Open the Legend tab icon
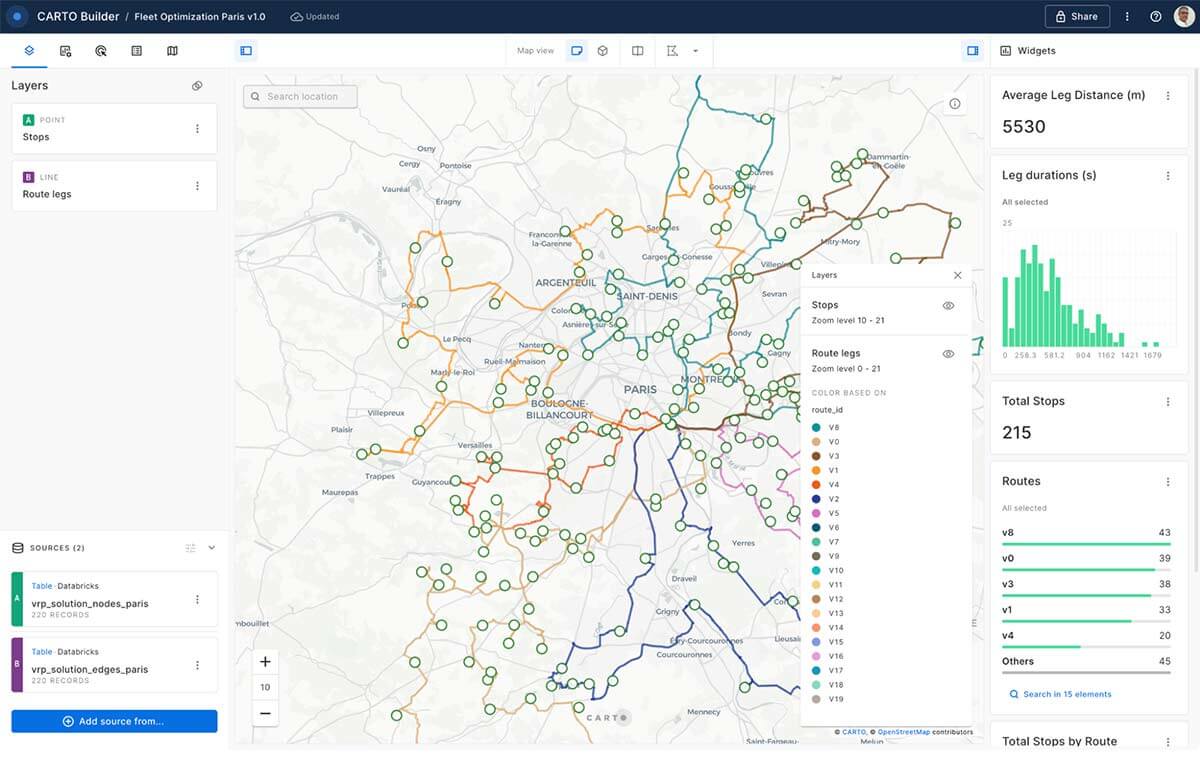1200x772 pixels. tap(137, 51)
